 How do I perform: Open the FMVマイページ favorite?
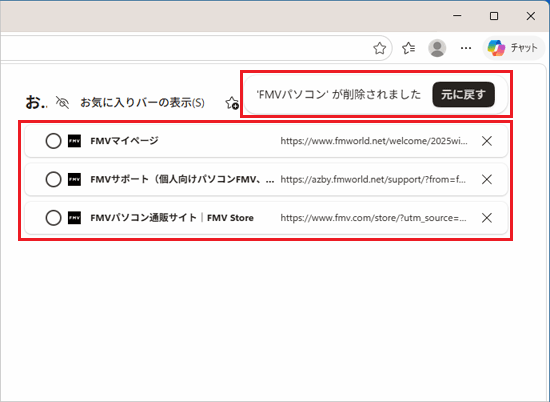[266, 141]
